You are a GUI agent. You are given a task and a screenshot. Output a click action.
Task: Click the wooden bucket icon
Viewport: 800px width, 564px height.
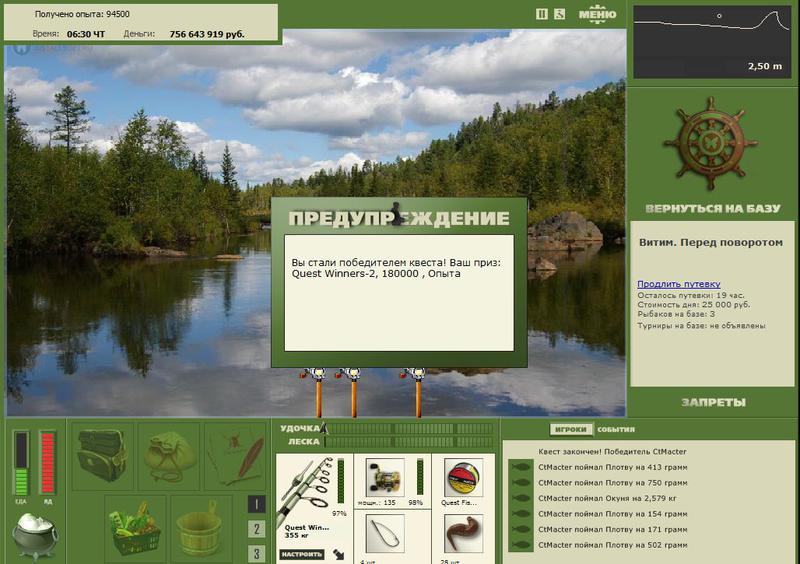pyautogui.click(x=201, y=529)
